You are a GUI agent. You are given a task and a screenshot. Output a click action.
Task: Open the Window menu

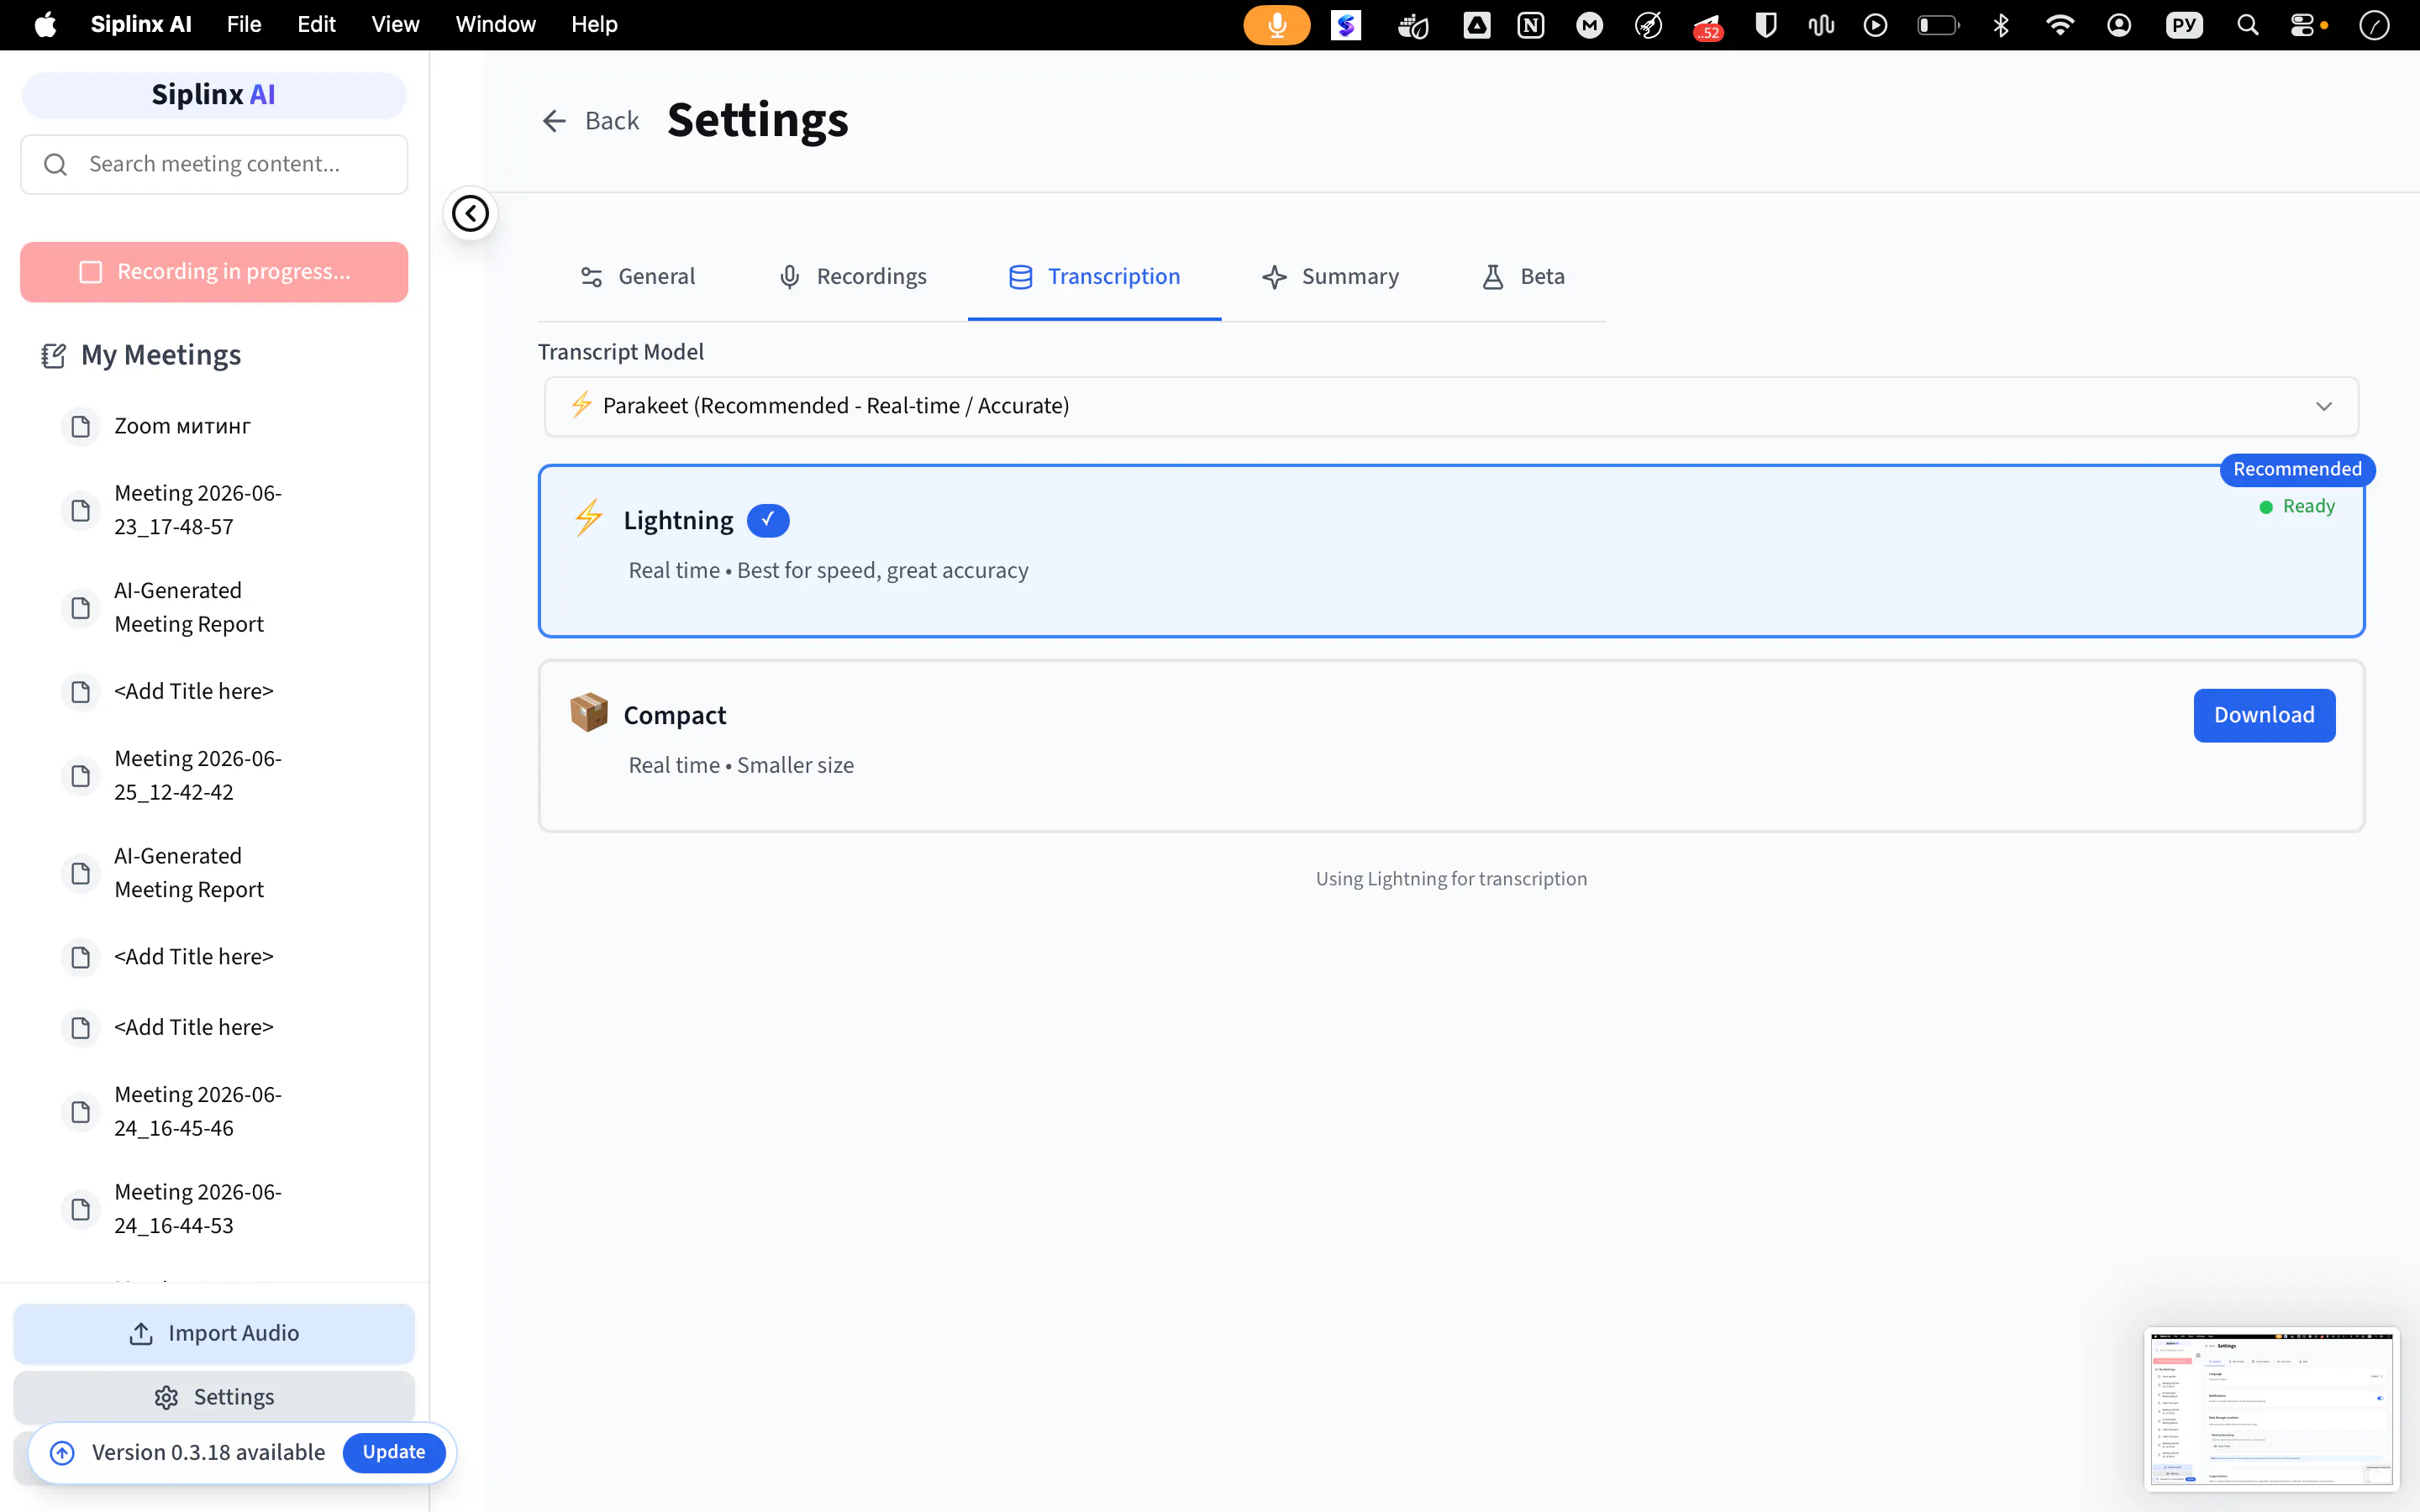[x=495, y=25]
